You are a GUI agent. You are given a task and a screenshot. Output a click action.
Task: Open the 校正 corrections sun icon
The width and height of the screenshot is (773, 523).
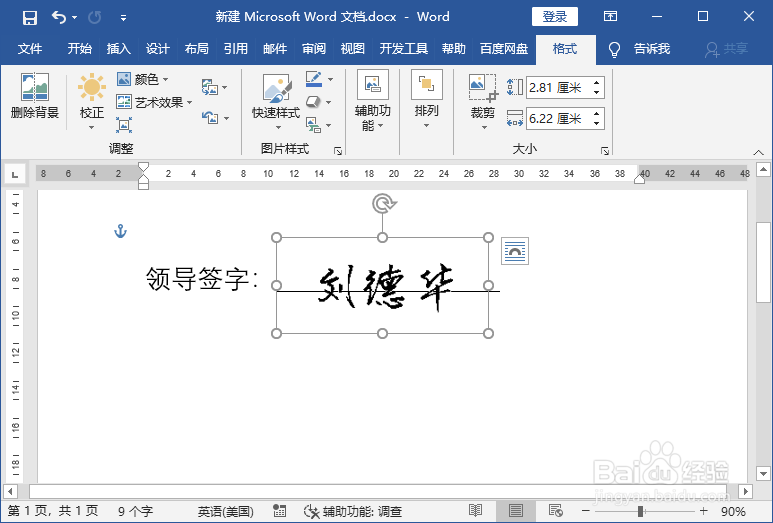pyautogui.click(x=92, y=101)
